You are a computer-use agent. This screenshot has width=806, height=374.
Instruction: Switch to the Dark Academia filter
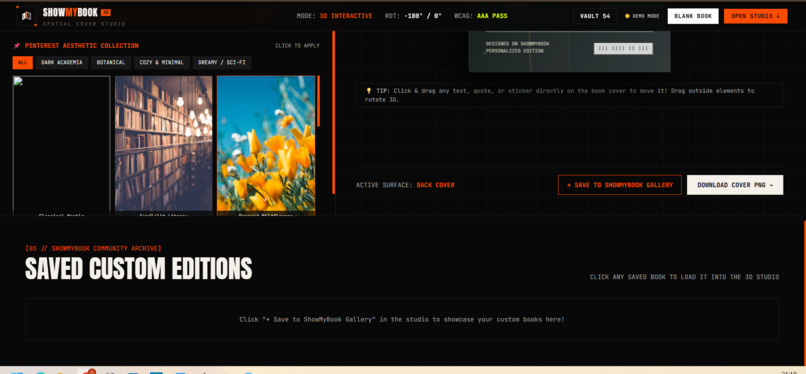click(62, 63)
